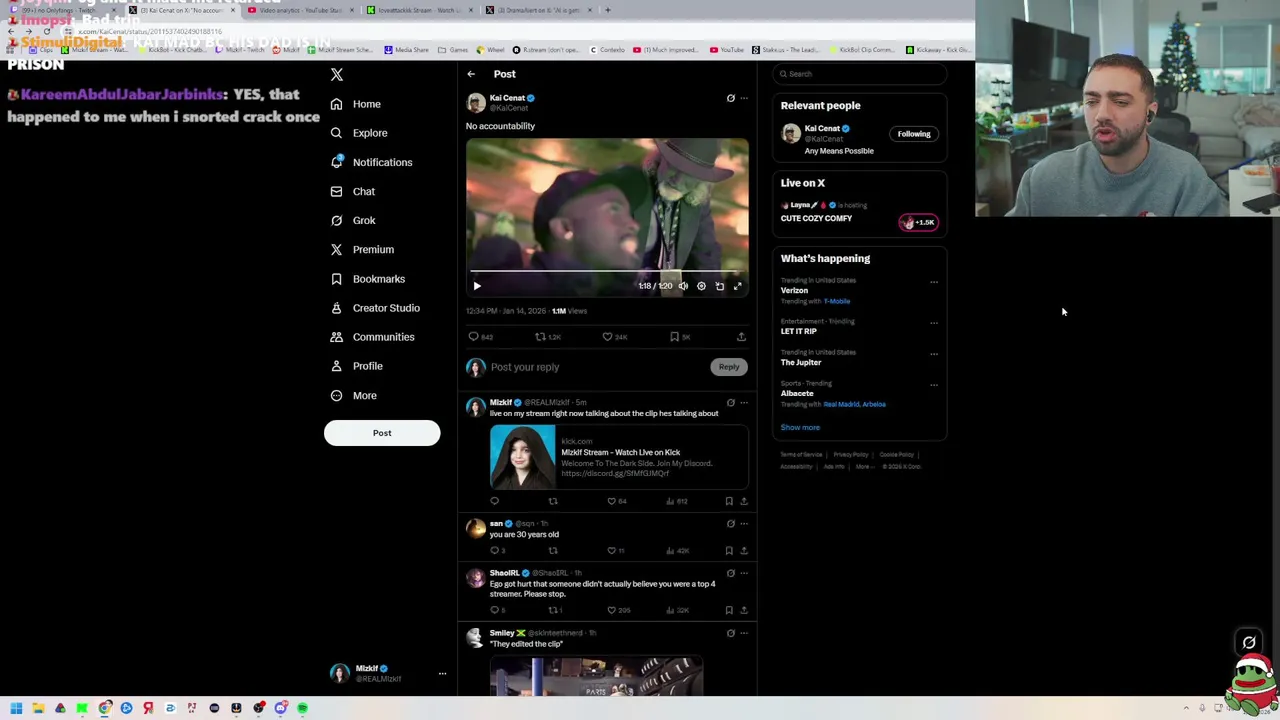Open video settings gear icon

tap(701, 286)
